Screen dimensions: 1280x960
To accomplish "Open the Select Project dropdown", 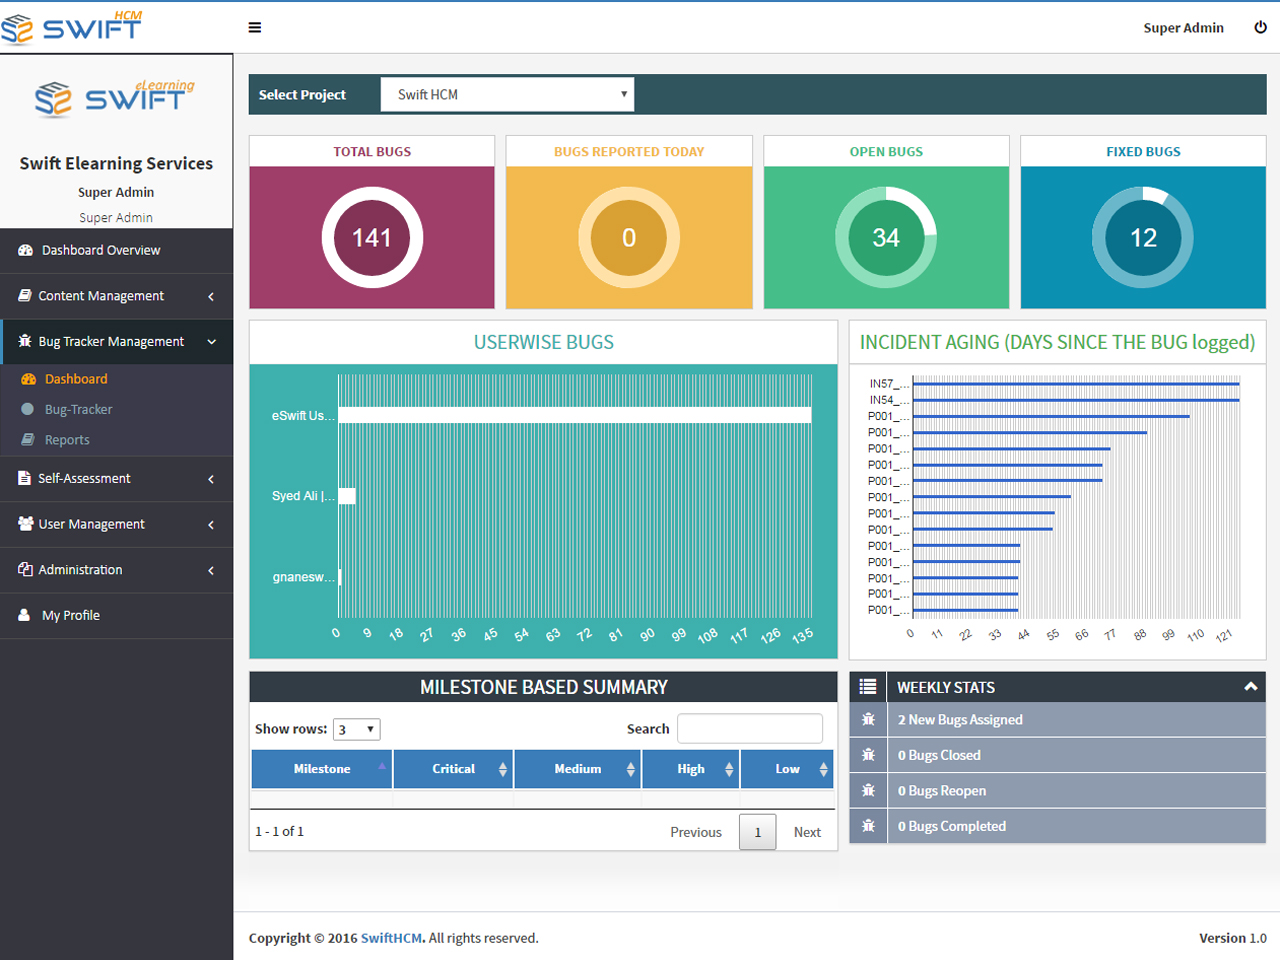I will (507, 95).
